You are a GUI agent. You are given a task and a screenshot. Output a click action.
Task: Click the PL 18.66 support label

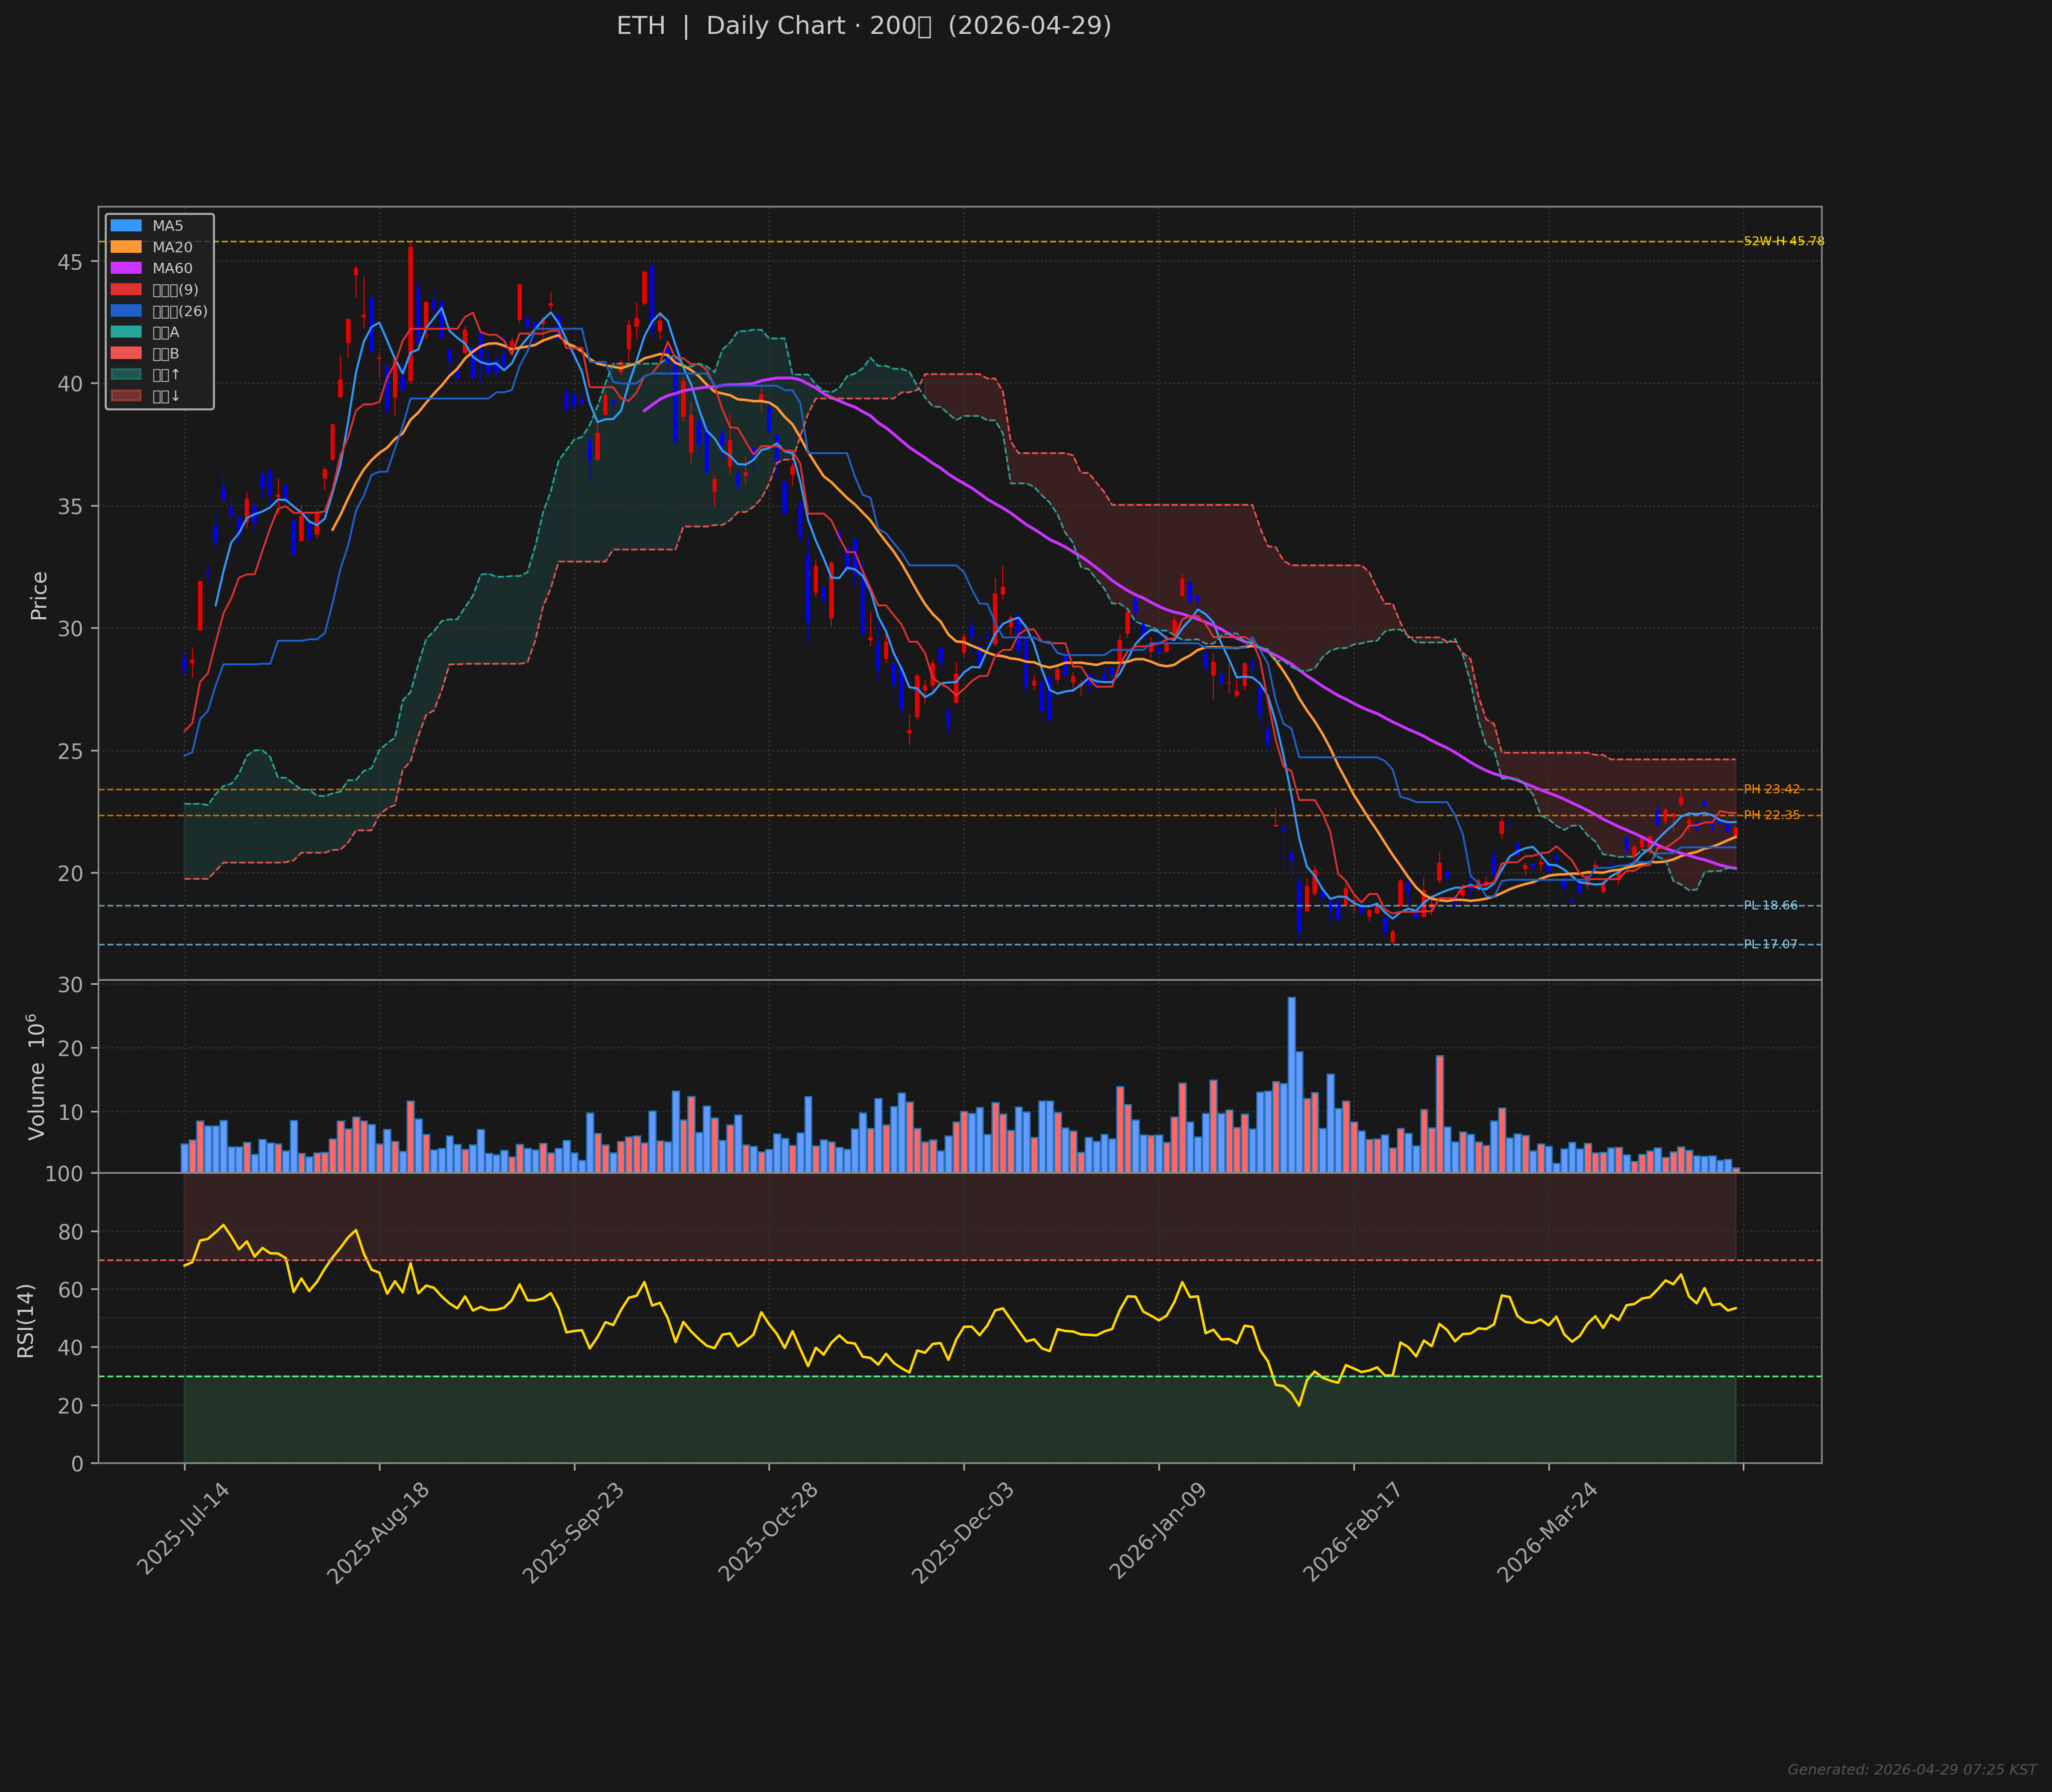point(1770,906)
